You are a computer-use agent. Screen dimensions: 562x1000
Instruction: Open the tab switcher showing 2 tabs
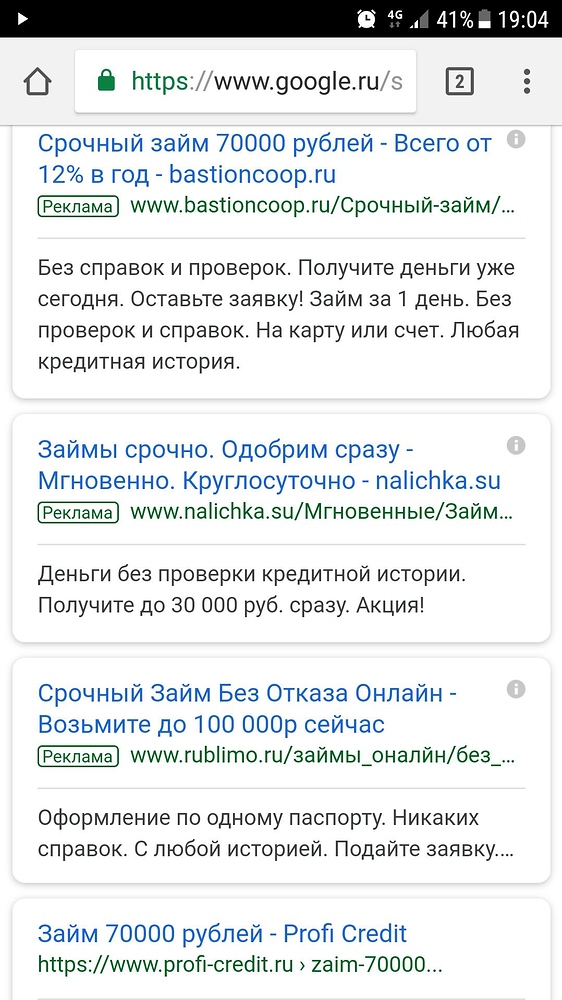[x=459, y=82]
